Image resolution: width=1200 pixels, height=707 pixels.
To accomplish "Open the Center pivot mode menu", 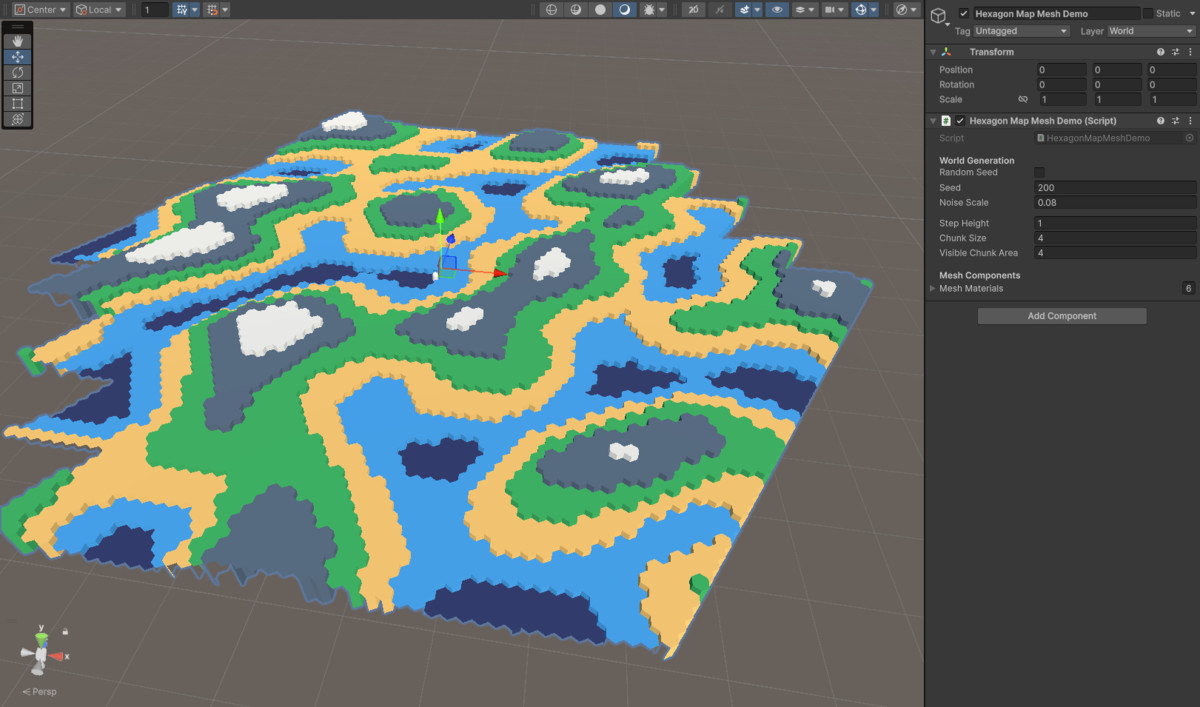I will 42,9.
